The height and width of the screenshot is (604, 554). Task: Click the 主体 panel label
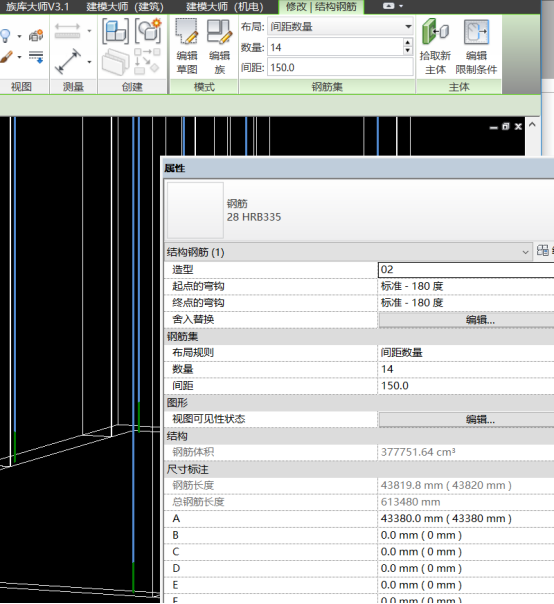(x=459, y=87)
